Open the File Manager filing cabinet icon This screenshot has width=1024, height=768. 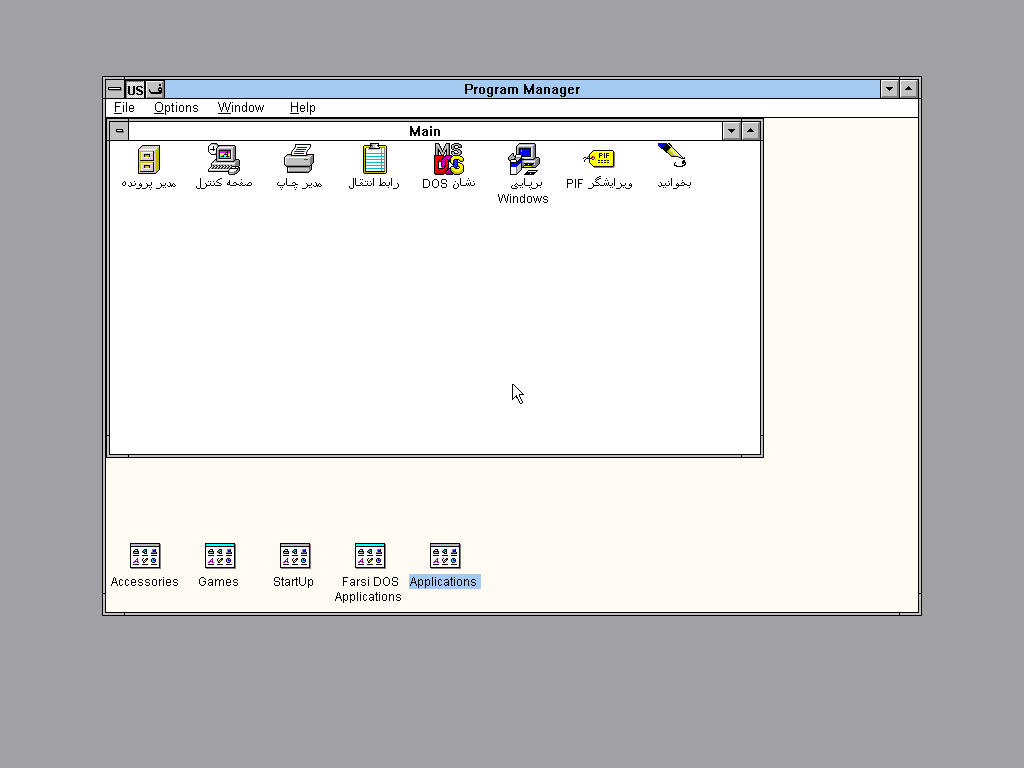(149, 159)
